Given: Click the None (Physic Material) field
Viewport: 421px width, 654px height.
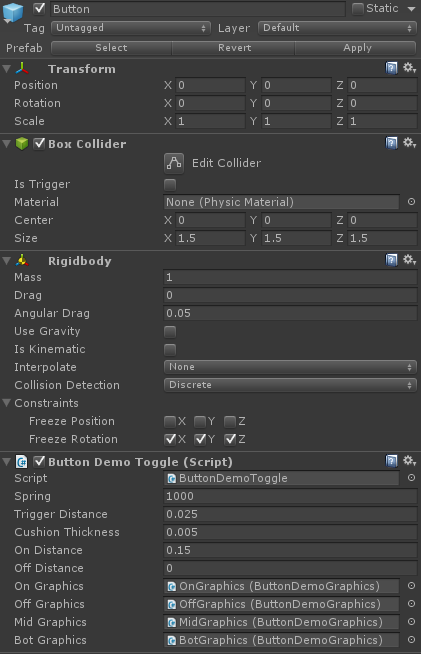Looking at the screenshot, I should click(x=281, y=202).
